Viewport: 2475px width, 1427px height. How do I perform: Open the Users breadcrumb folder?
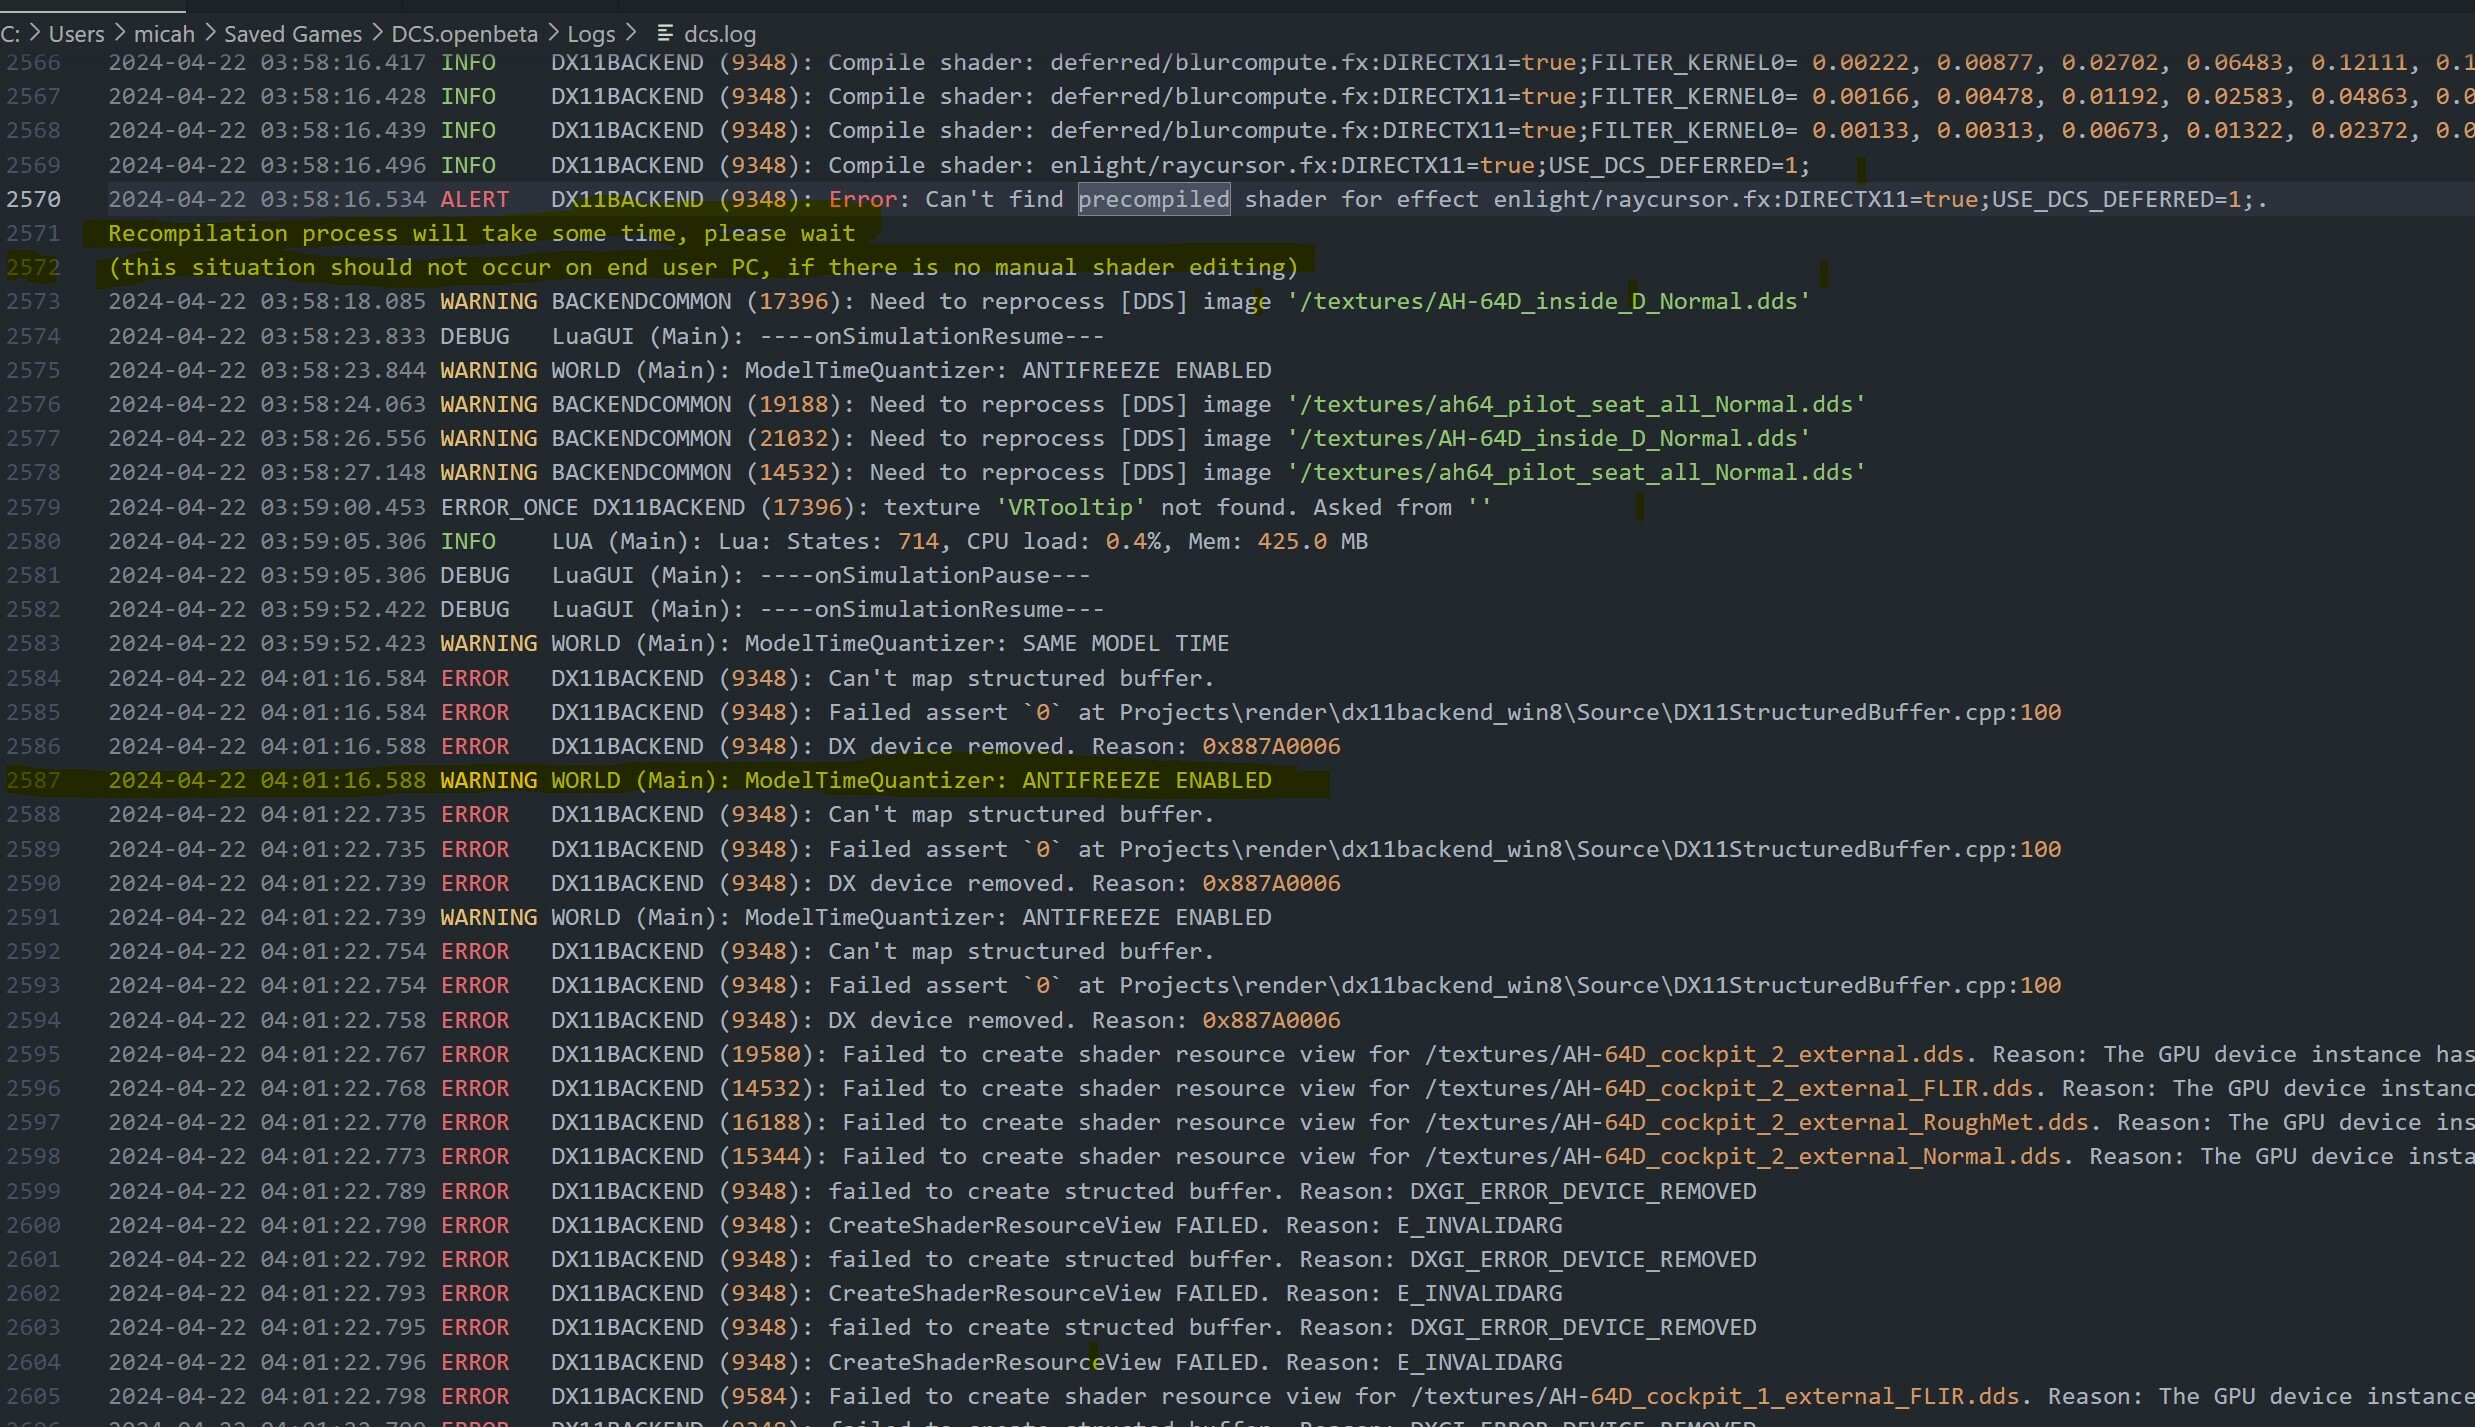(76, 34)
